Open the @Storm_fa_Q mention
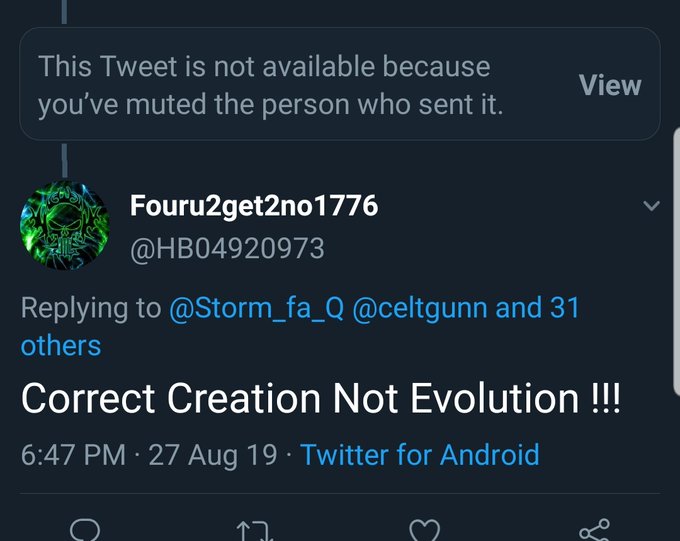 point(255,308)
